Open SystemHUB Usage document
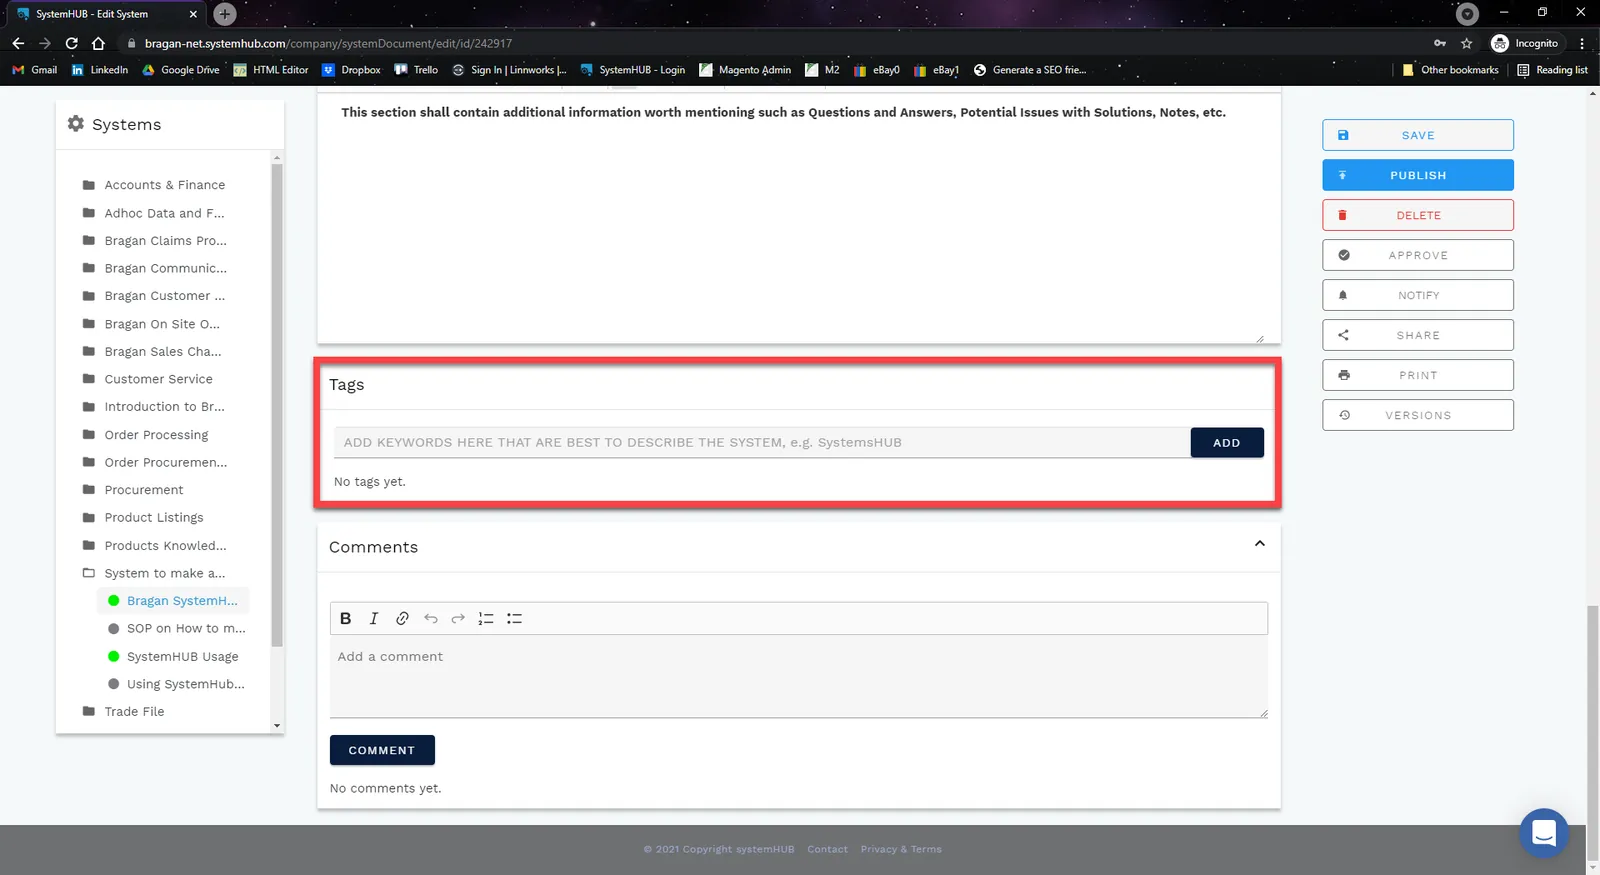 (173, 656)
